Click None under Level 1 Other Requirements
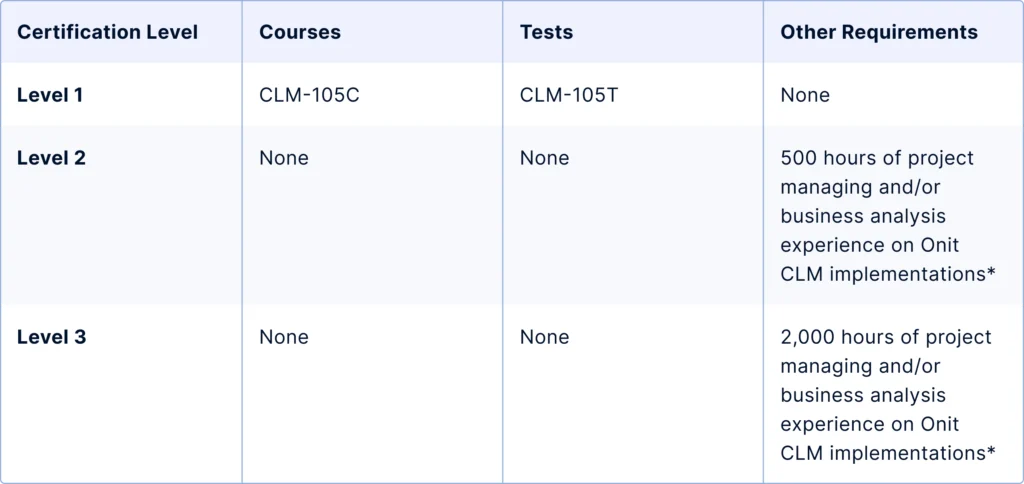 (805, 95)
